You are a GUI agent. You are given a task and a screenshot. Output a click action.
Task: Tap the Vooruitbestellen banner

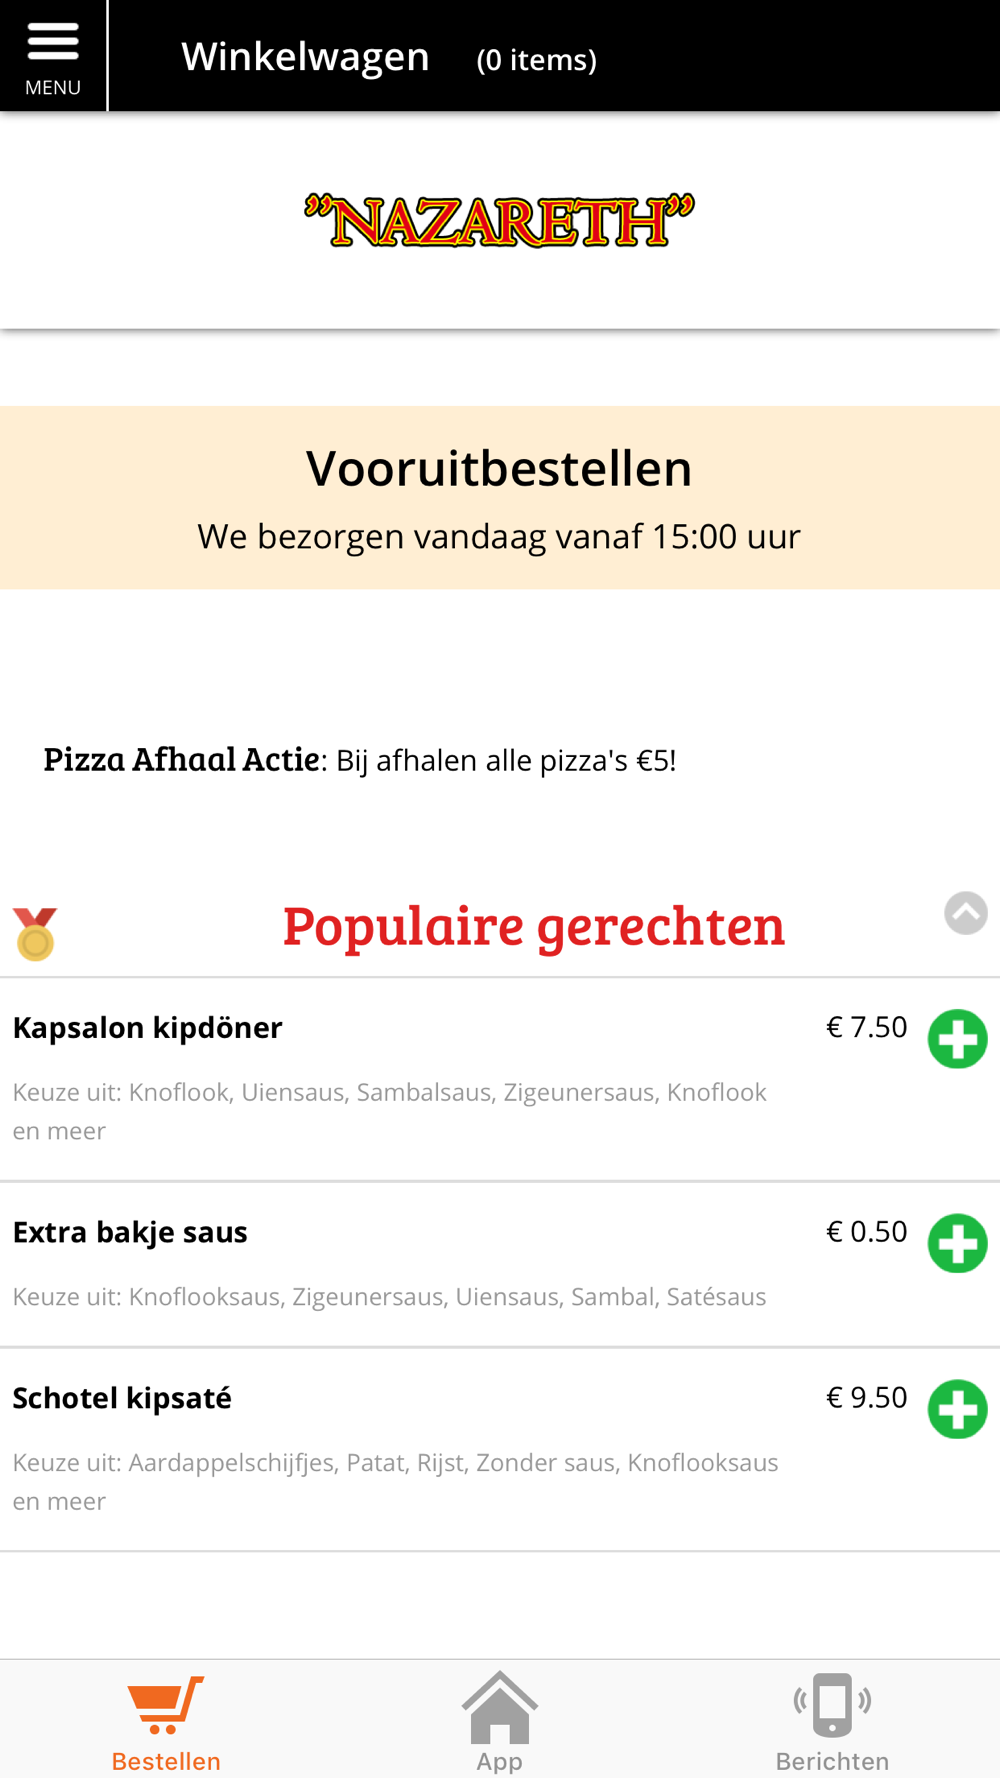pyautogui.click(x=500, y=497)
